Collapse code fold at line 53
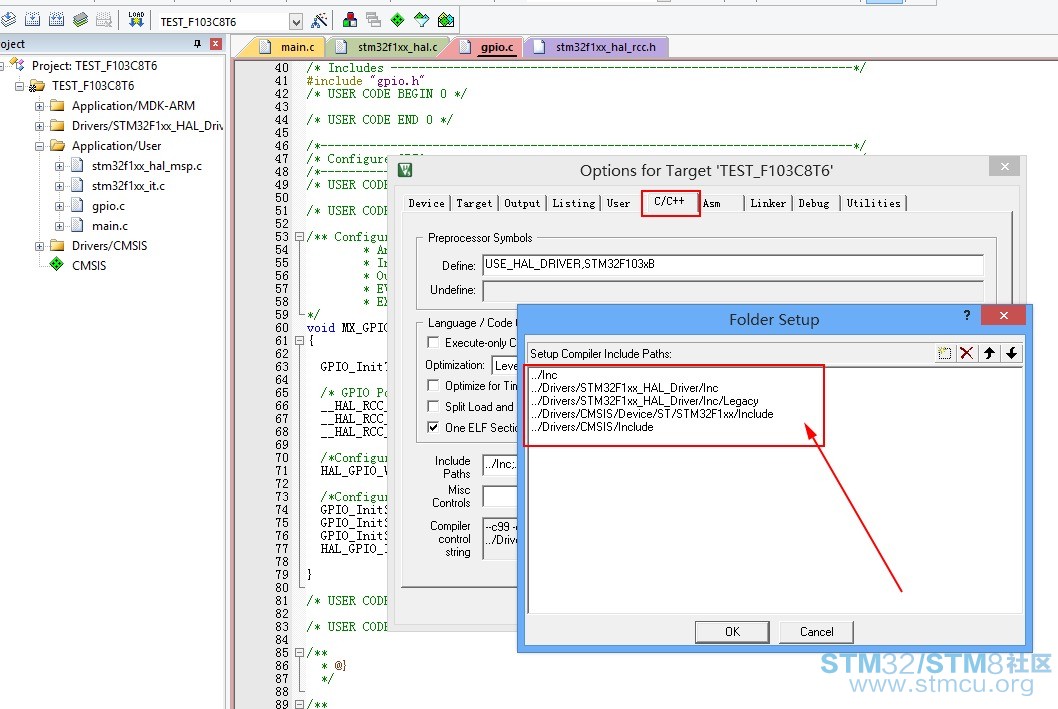 [299, 237]
